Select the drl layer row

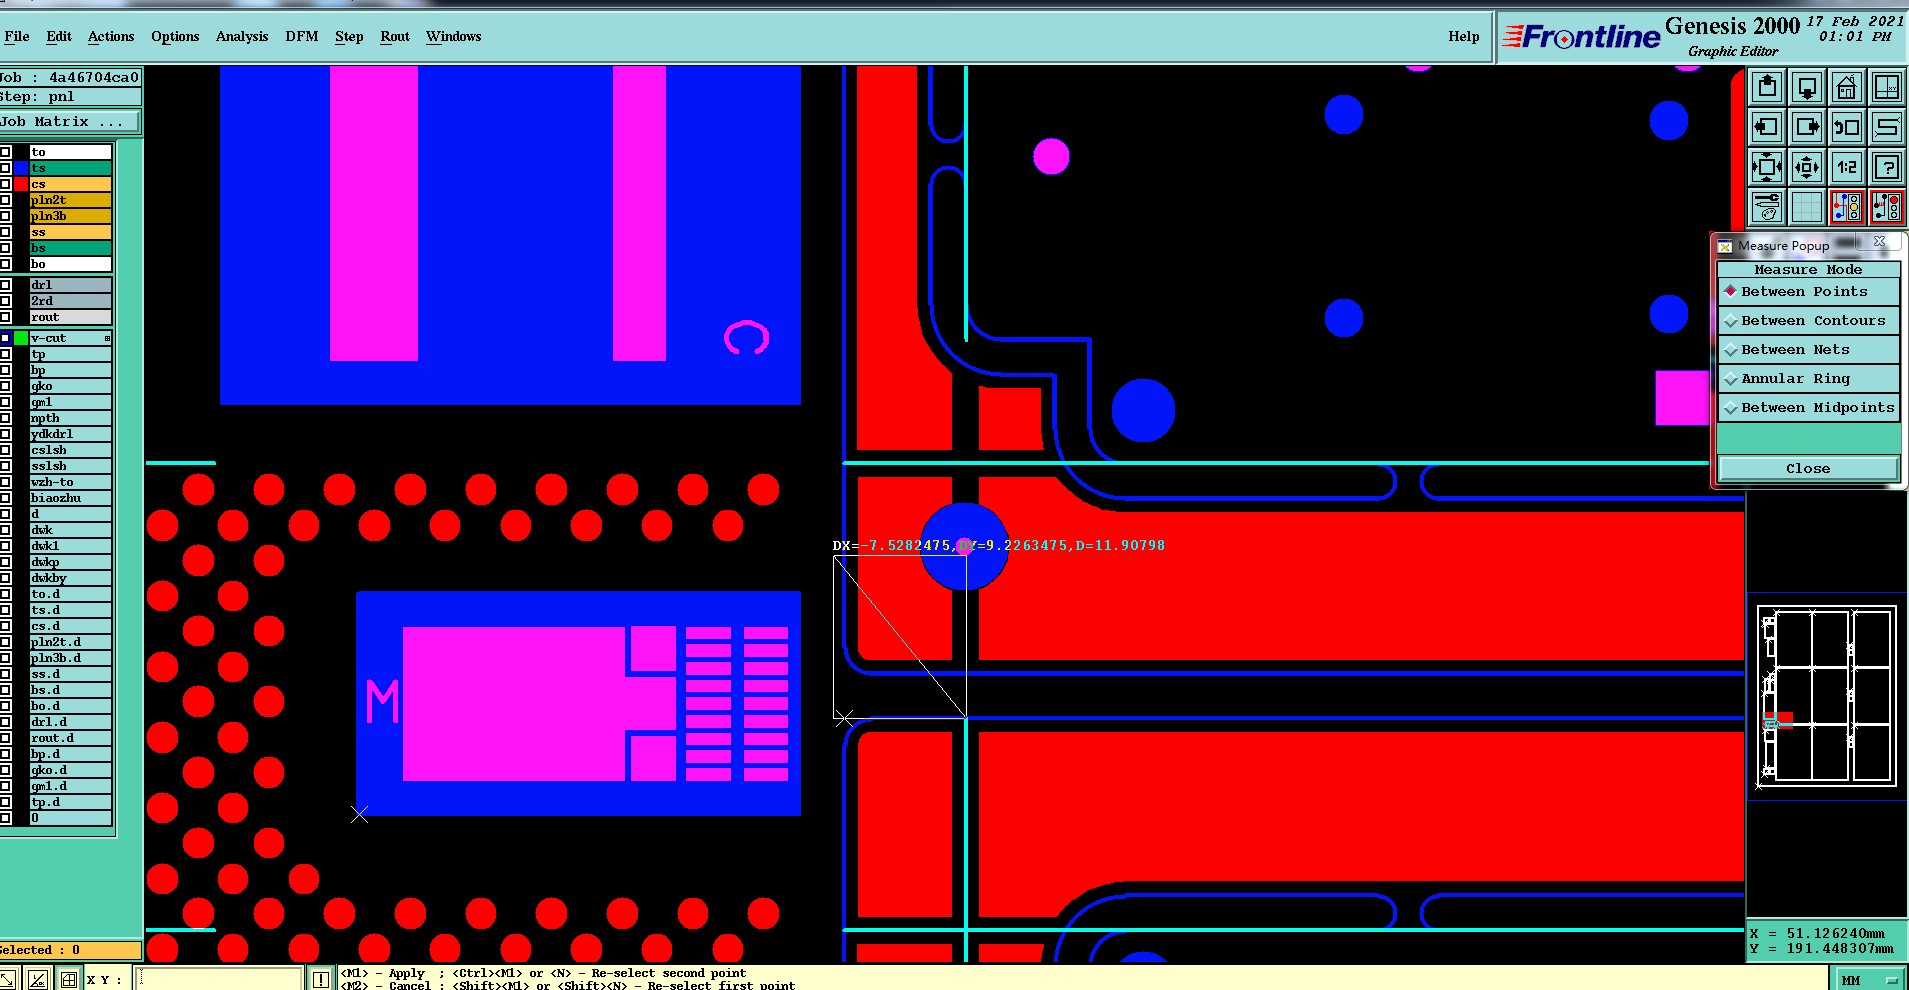(70, 285)
